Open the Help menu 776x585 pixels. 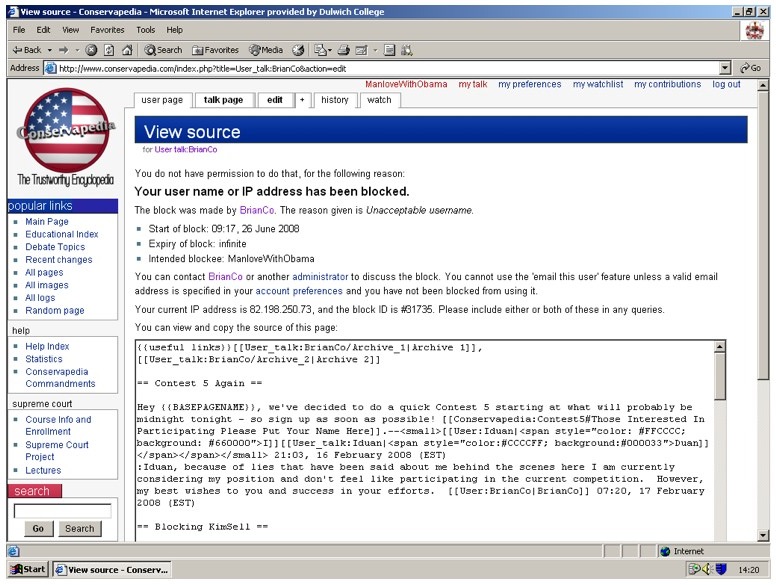(x=174, y=30)
